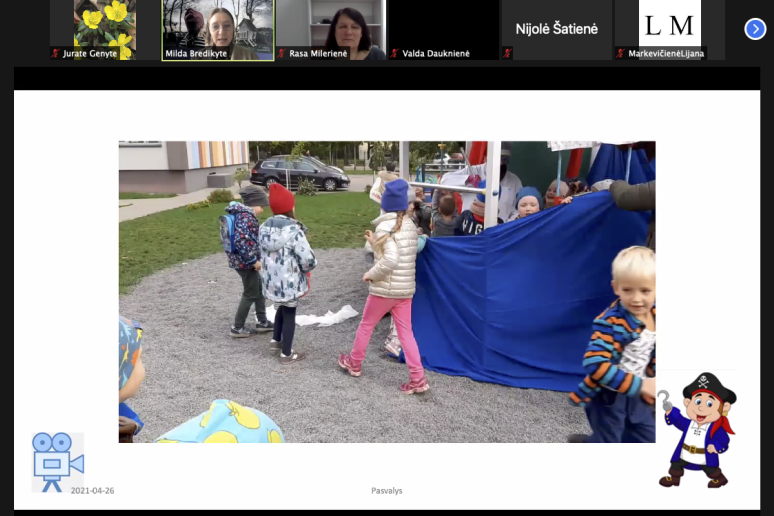Image resolution: width=774 pixels, height=516 pixels.
Task: Select Valda Dauknienė's blank video tile
Action: pyautogui.click(x=443, y=30)
